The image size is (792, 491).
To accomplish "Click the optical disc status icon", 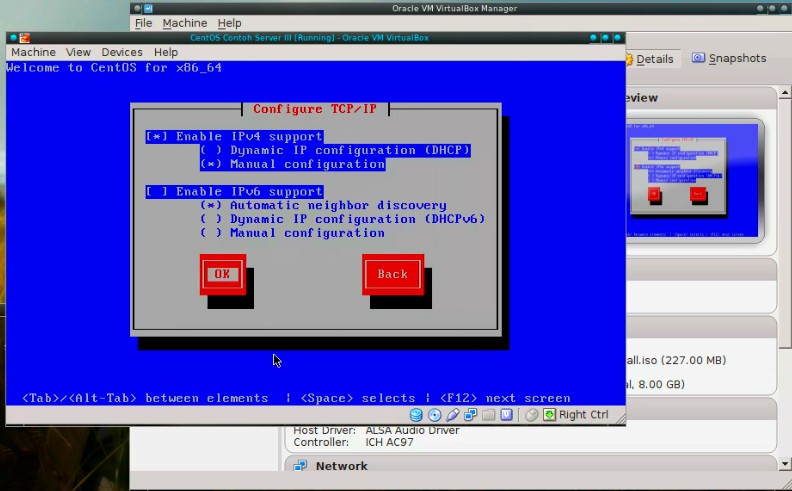I will (x=434, y=415).
